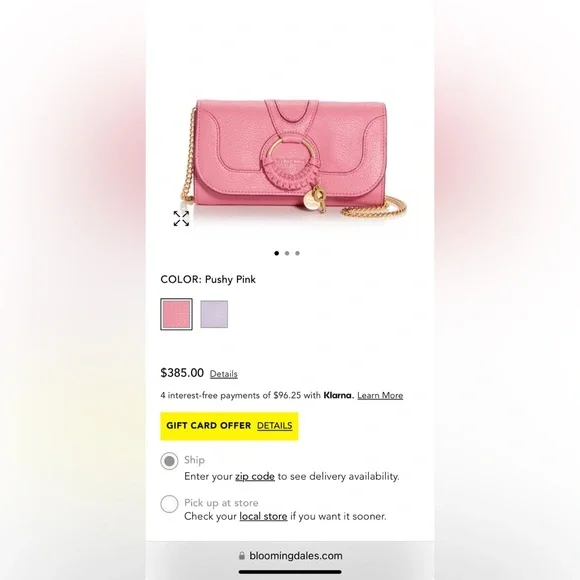Click the yellow GIFT CARD OFFER banner
The width and height of the screenshot is (580, 580).
click(x=229, y=426)
